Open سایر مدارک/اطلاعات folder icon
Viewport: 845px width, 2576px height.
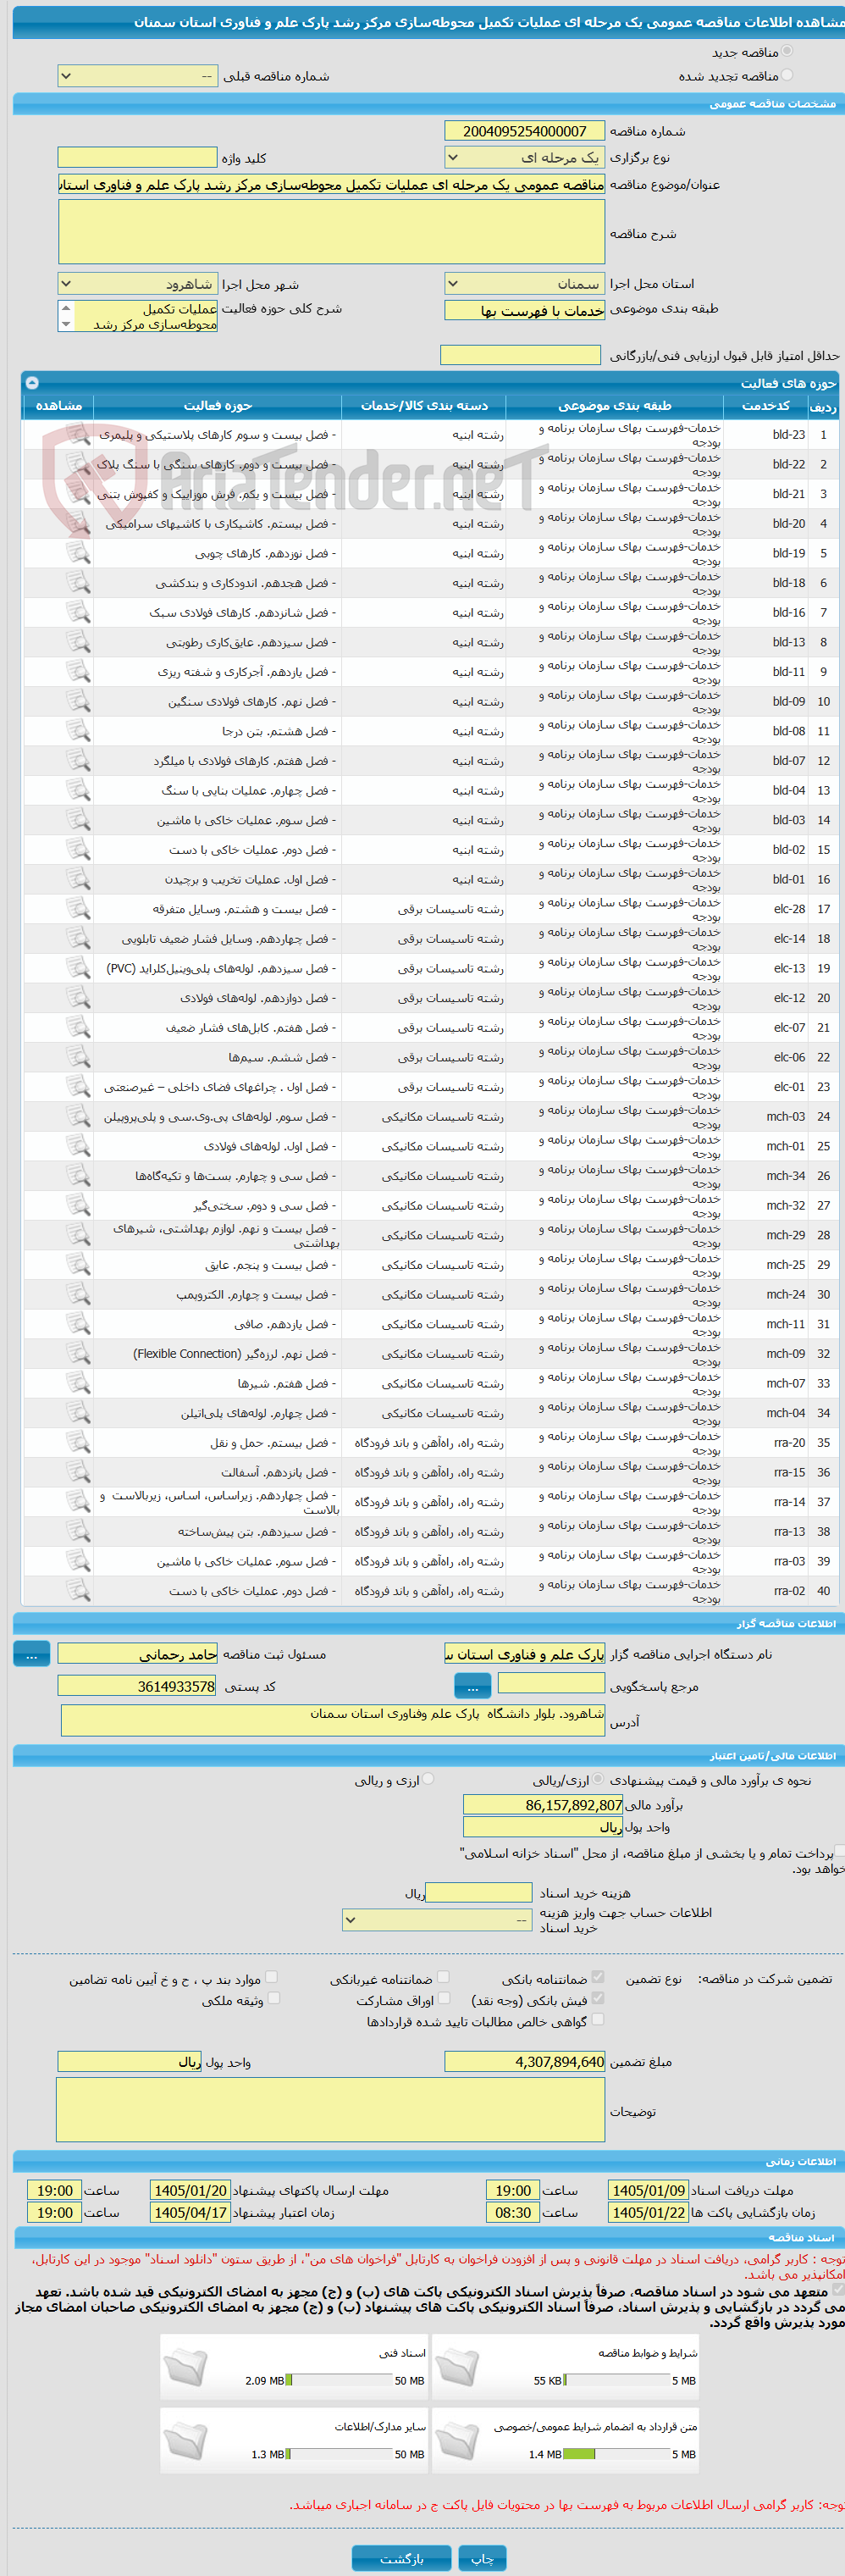point(186,2441)
